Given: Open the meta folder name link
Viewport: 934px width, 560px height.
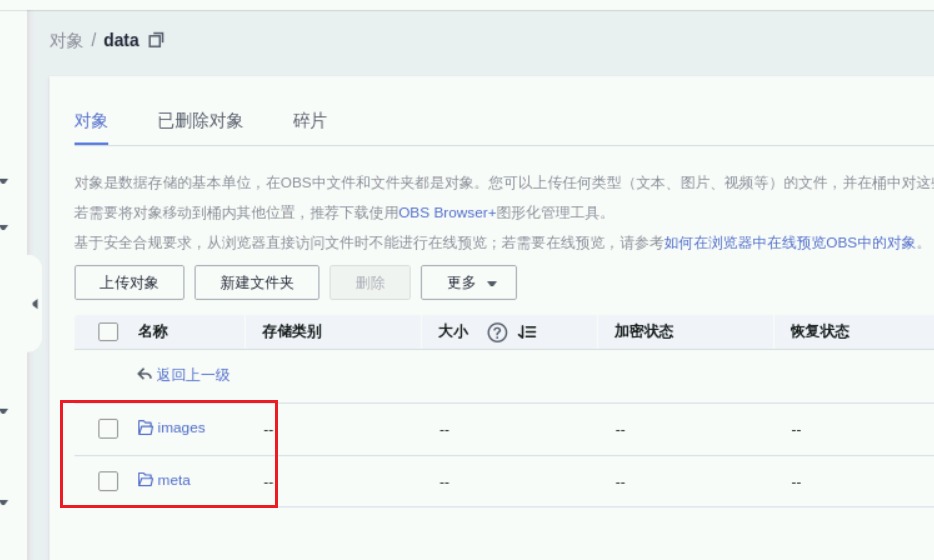Looking at the screenshot, I should [174, 481].
